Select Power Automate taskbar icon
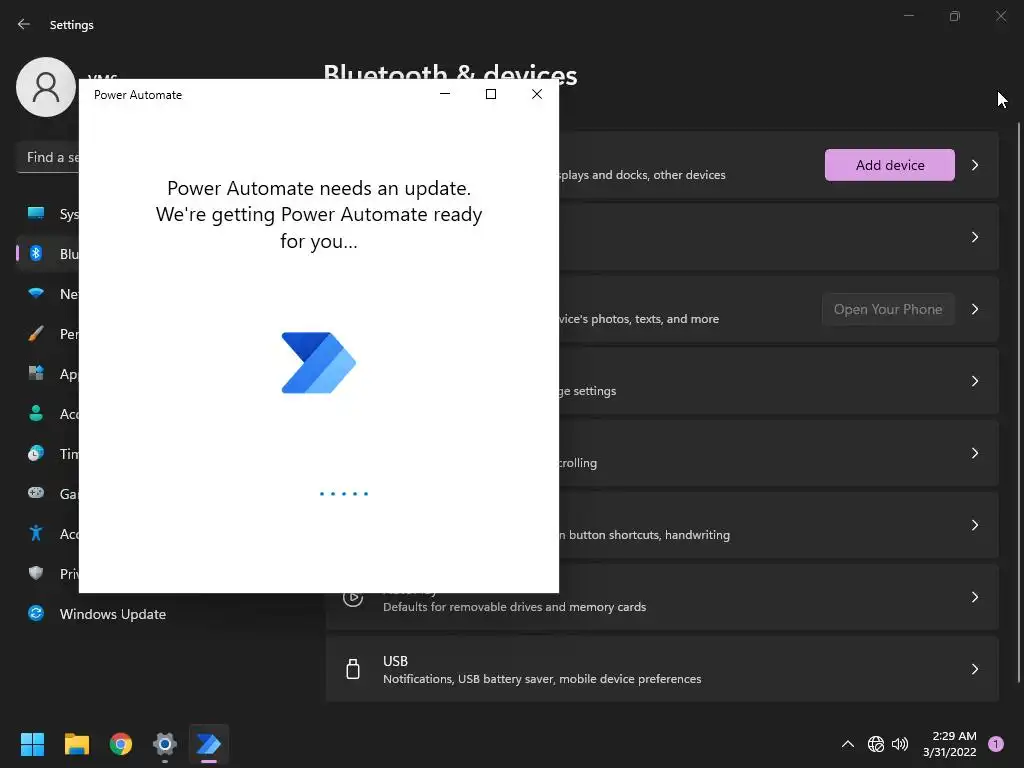1024x768 pixels. [209, 744]
